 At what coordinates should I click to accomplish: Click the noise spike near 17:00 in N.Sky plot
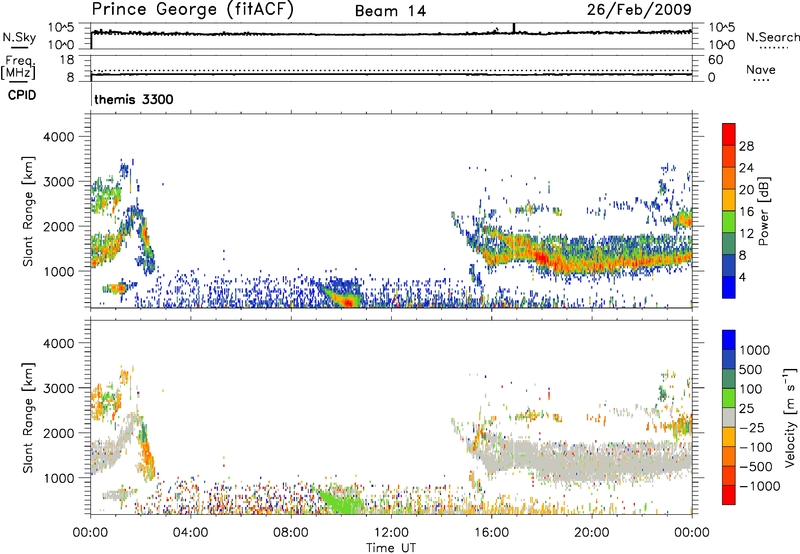(514, 28)
